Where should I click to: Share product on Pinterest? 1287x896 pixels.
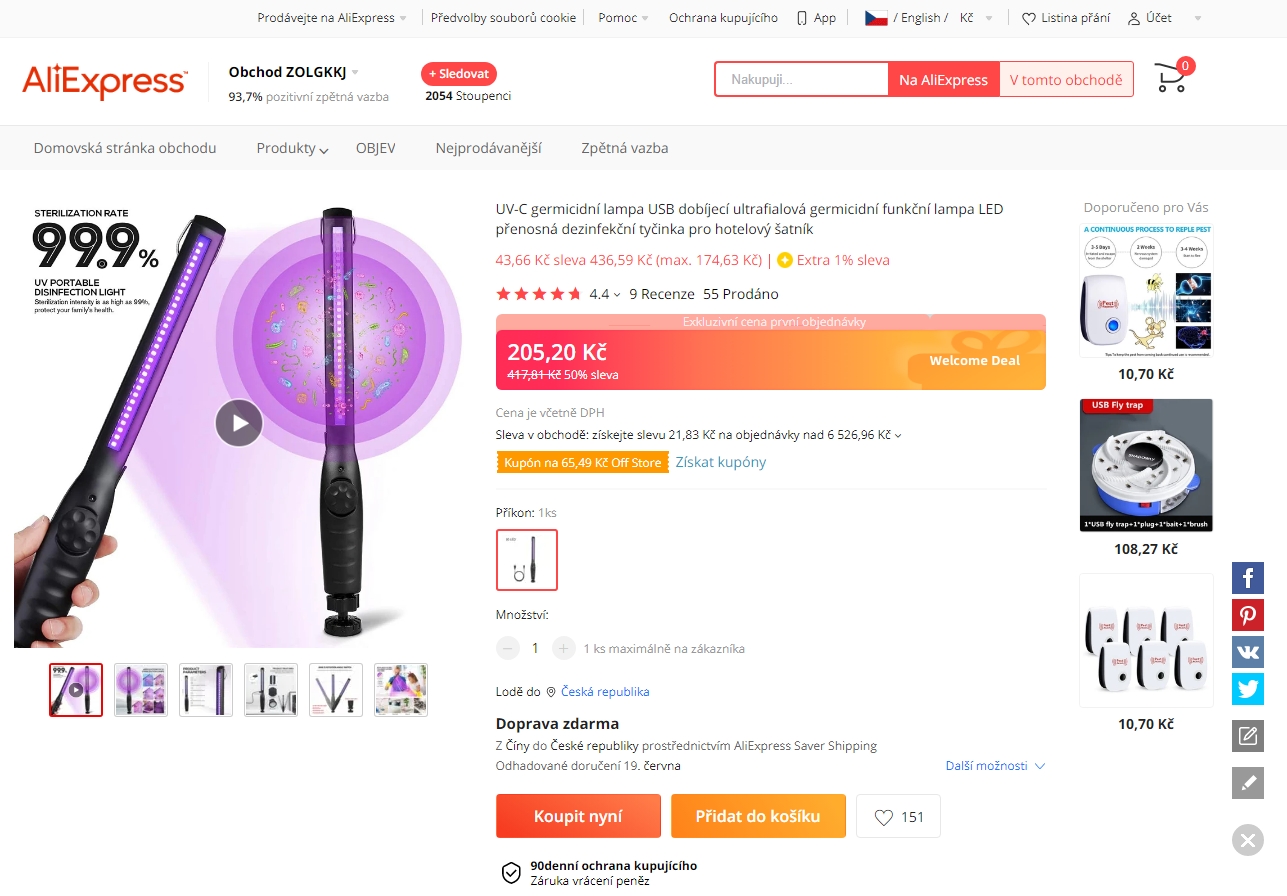pos(1247,615)
